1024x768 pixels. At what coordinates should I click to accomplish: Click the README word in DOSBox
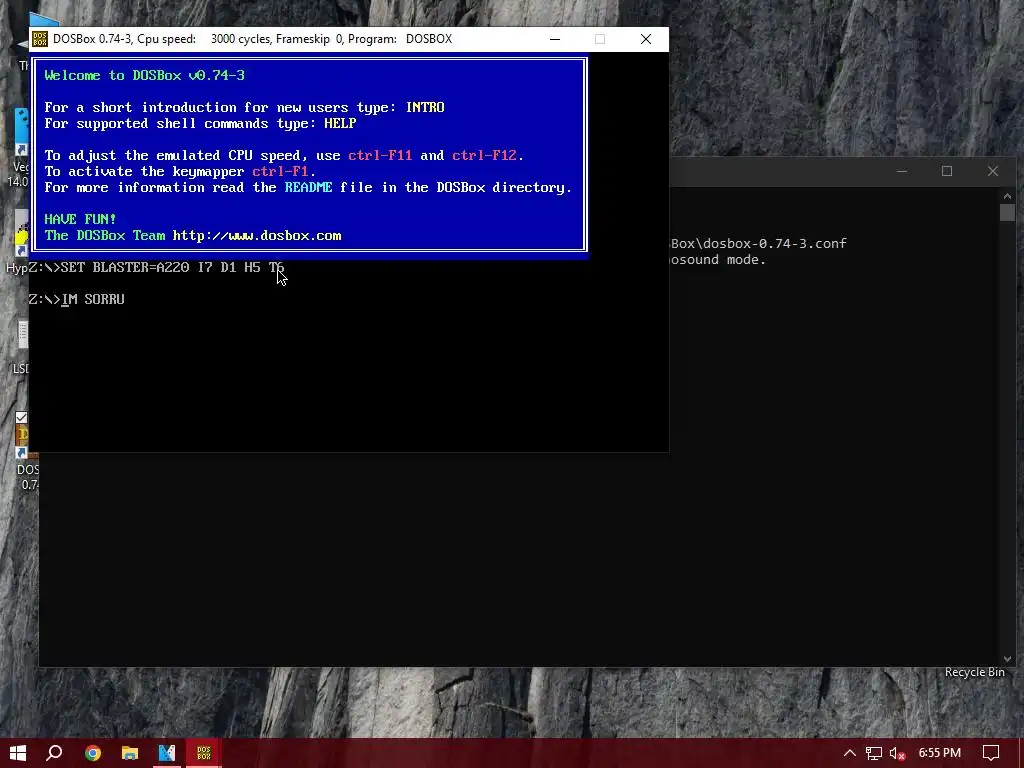point(308,187)
